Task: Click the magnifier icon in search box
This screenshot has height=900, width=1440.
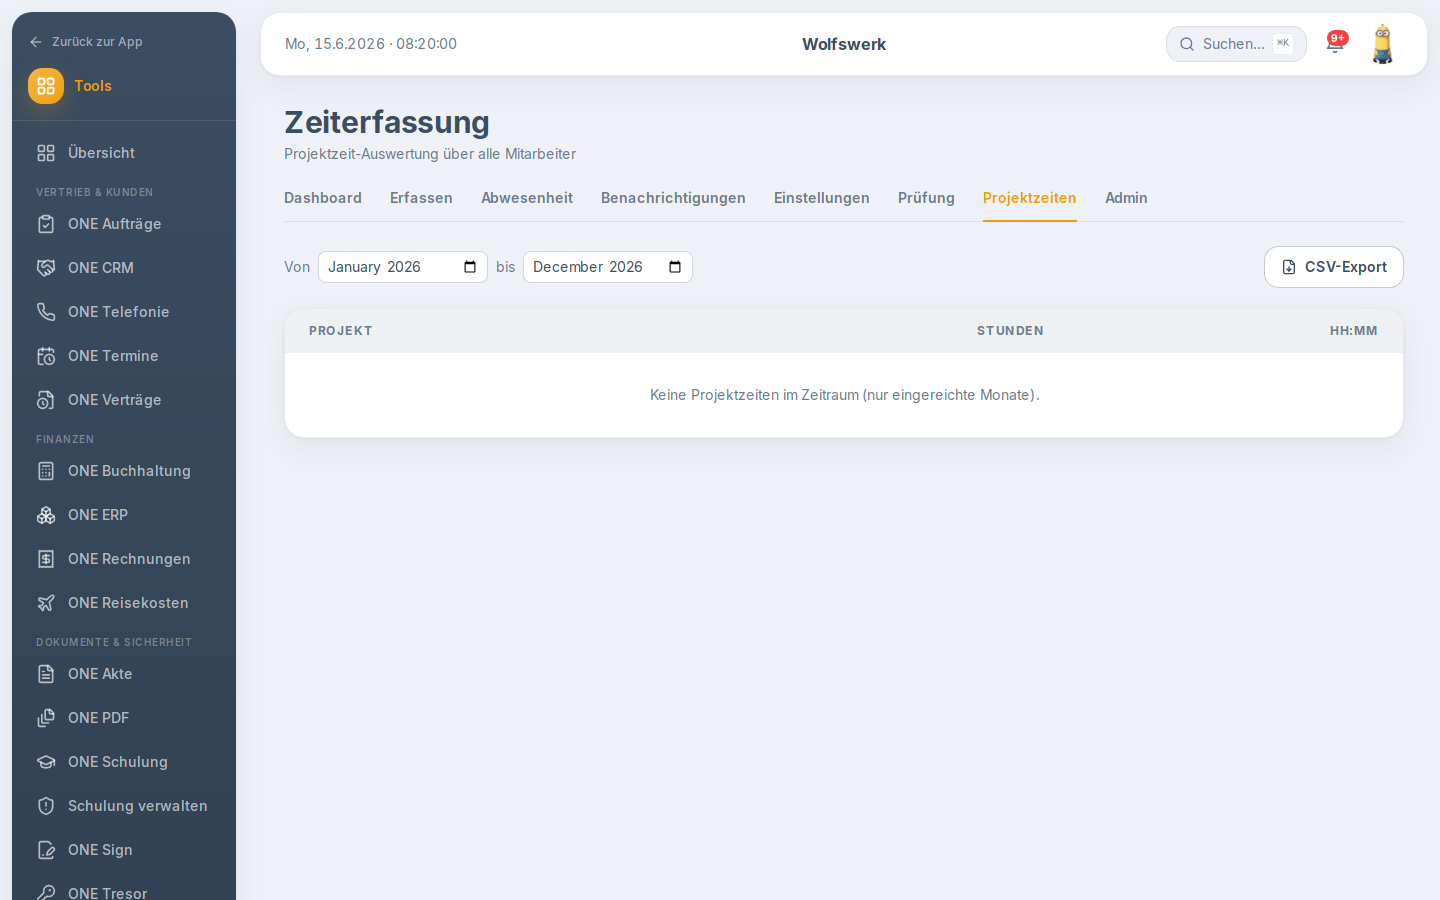Action: pos(1187,44)
